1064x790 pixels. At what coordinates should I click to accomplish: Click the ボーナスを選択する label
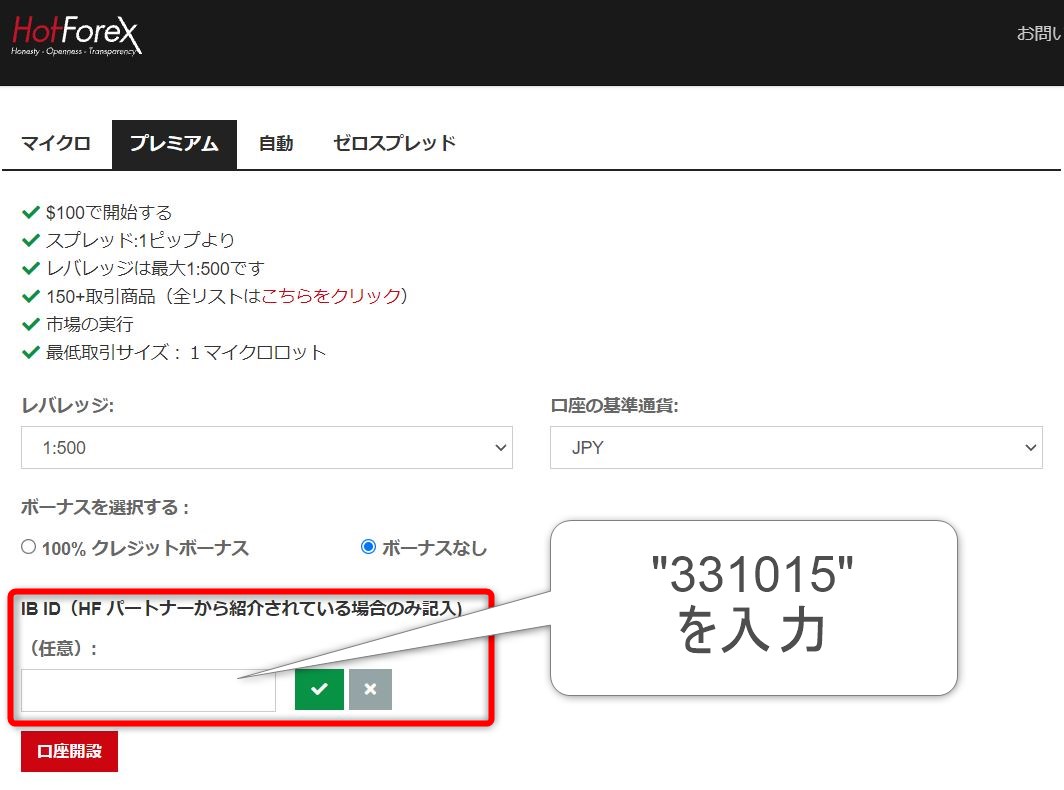pos(105,507)
